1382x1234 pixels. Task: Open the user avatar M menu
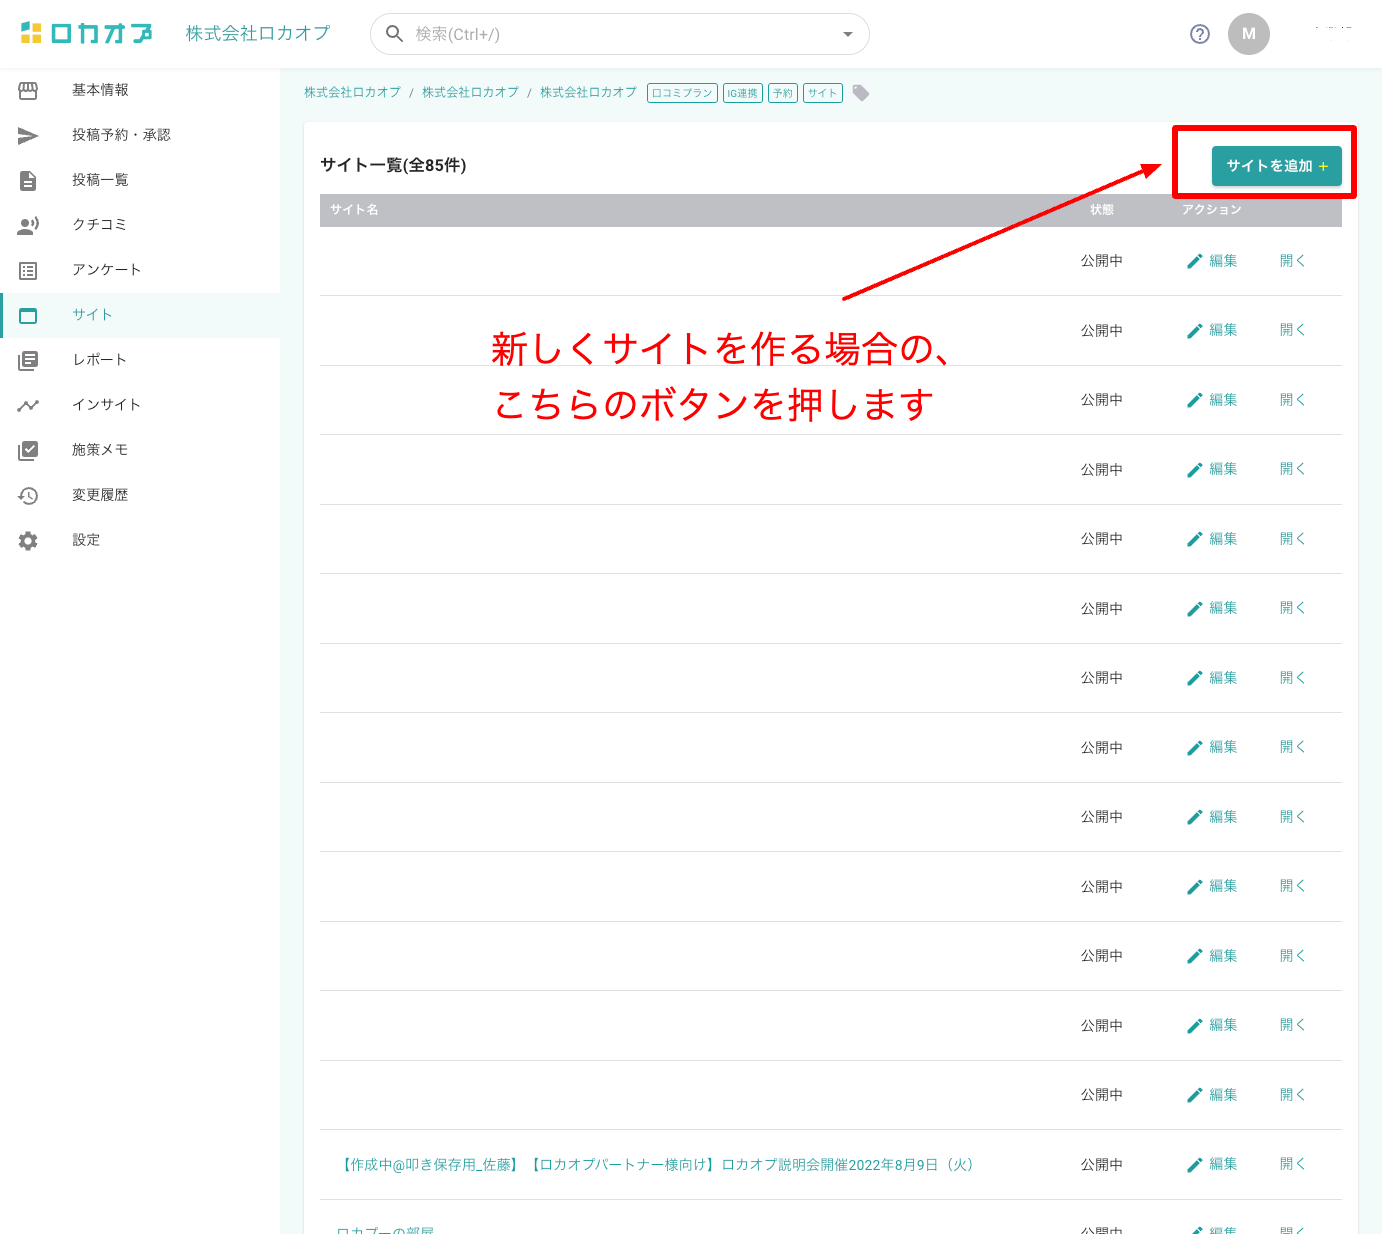coord(1248,34)
